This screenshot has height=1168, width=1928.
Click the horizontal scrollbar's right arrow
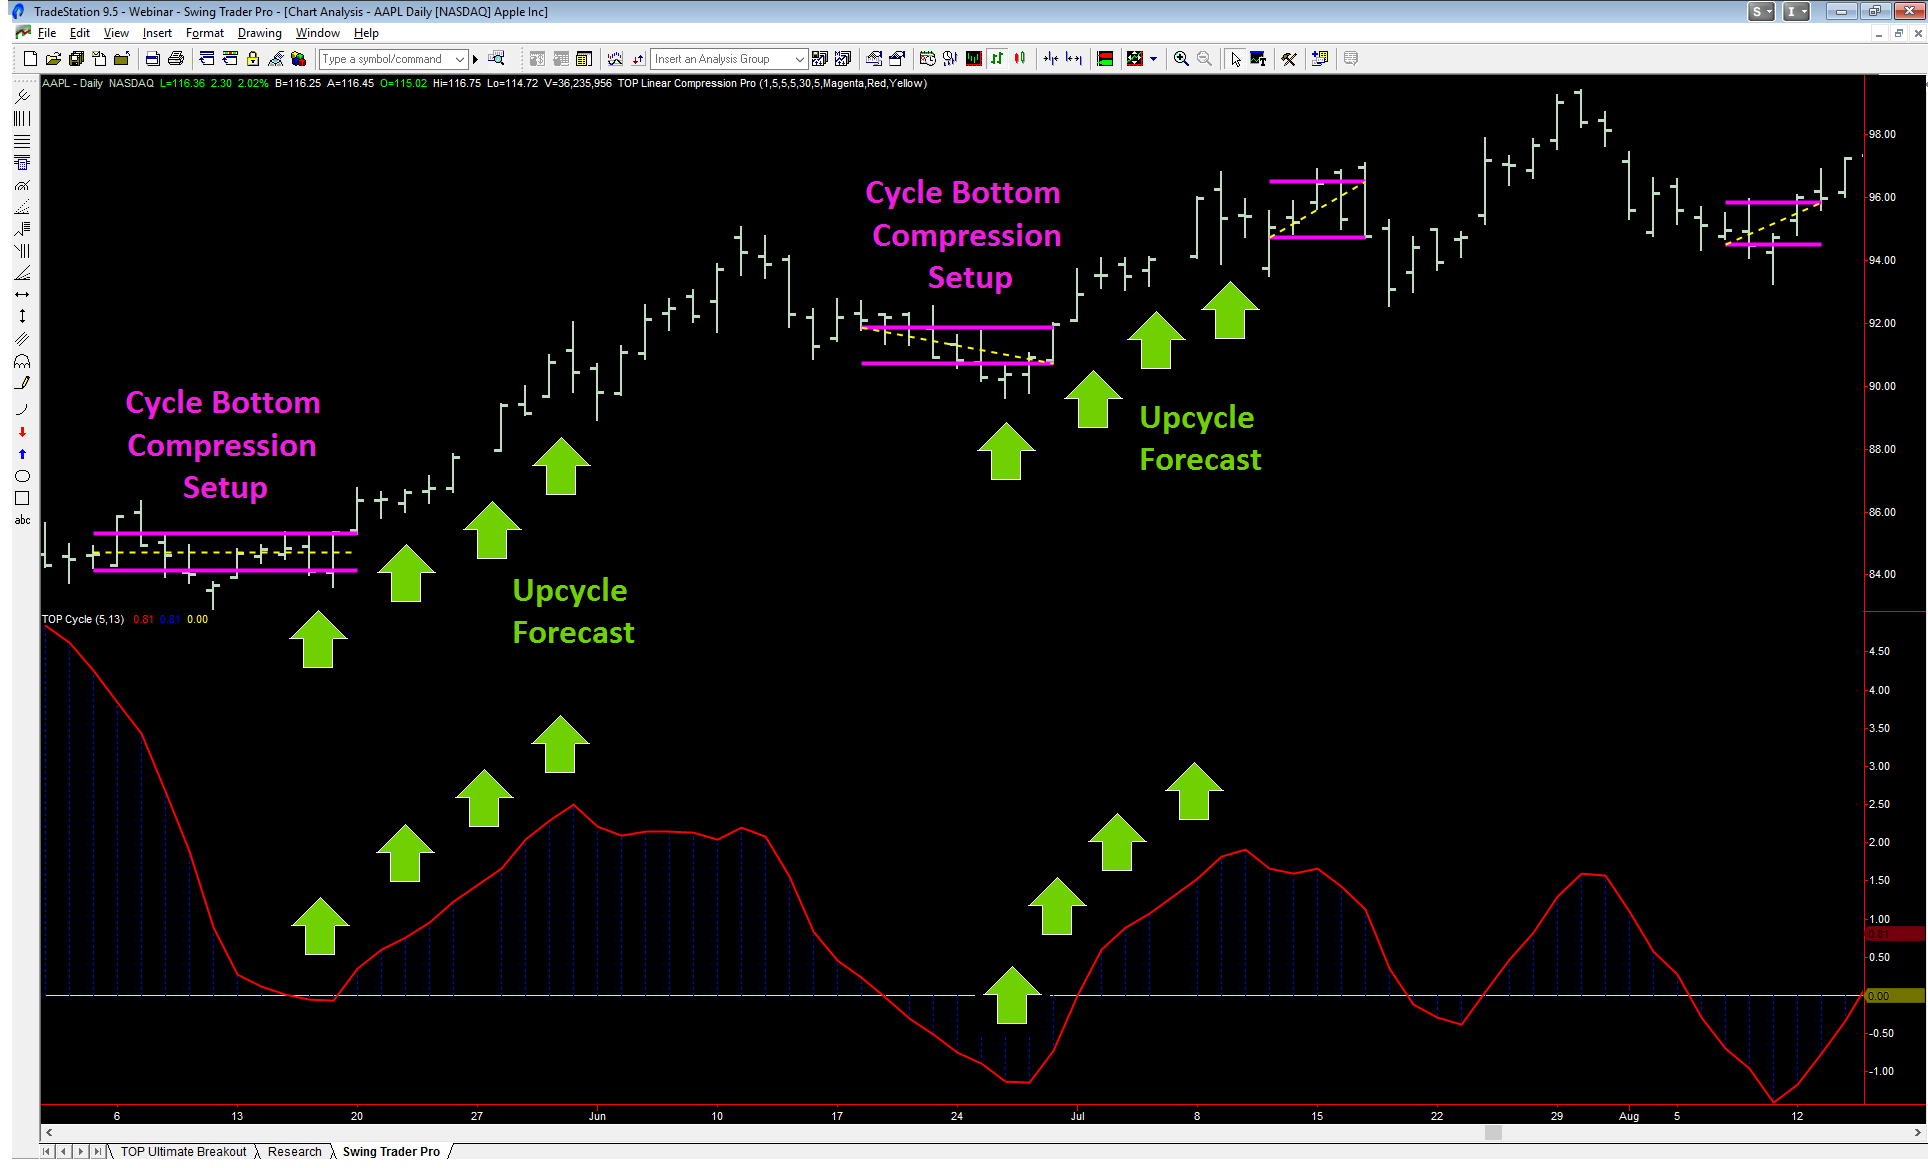(1918, 1132)
